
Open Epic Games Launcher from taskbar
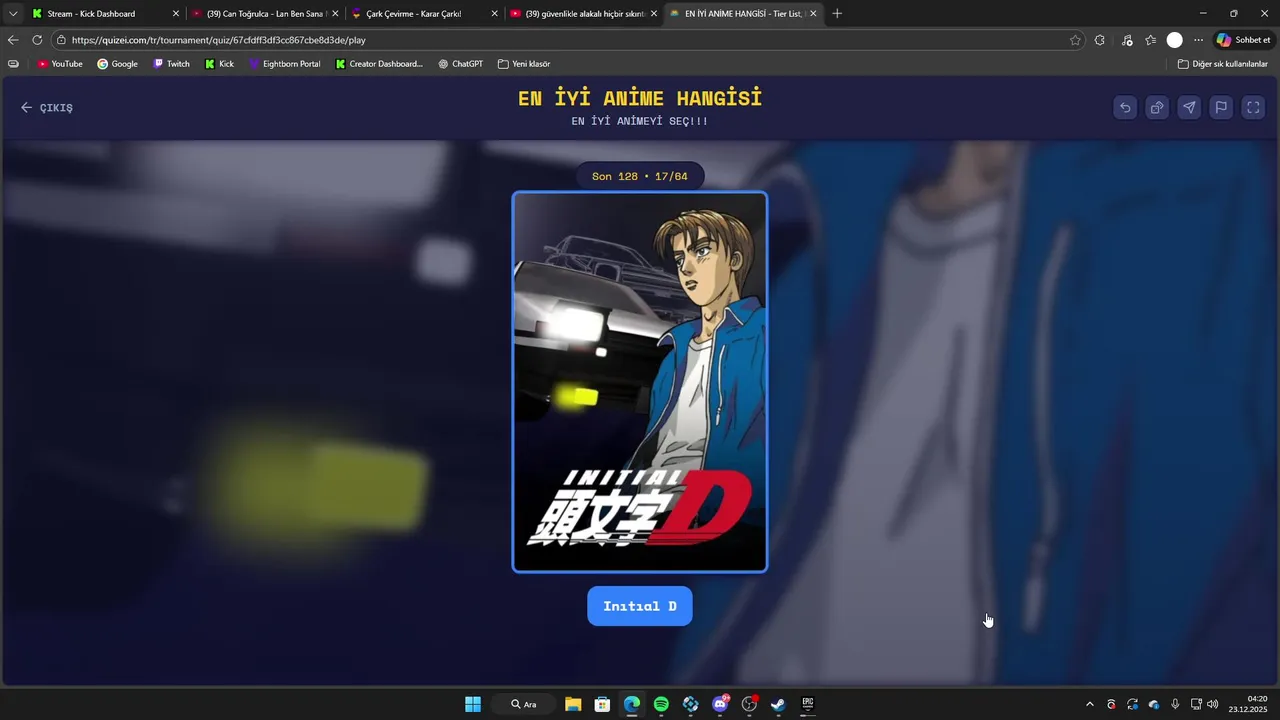[x=808, y=704]
